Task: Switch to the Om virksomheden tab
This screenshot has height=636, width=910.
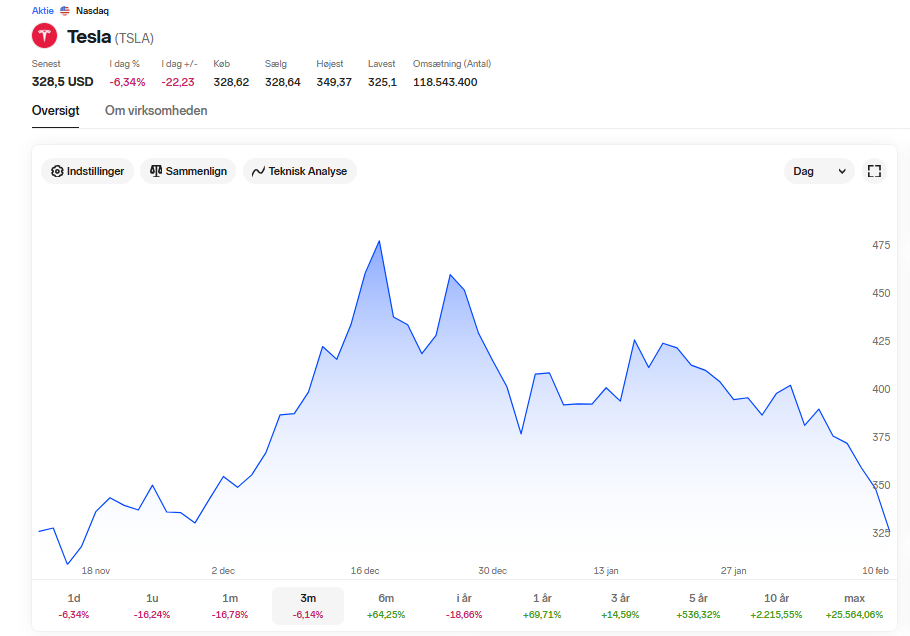Action: 156,110
